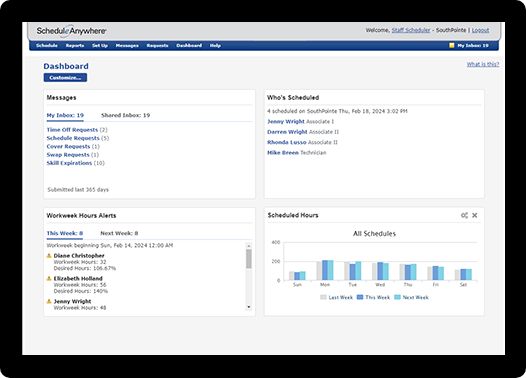Image resolution: width=526 pixels, height=378 pixels.
Task: Select This Week: 8 alerts tab
Action: (x=65, y=233)
